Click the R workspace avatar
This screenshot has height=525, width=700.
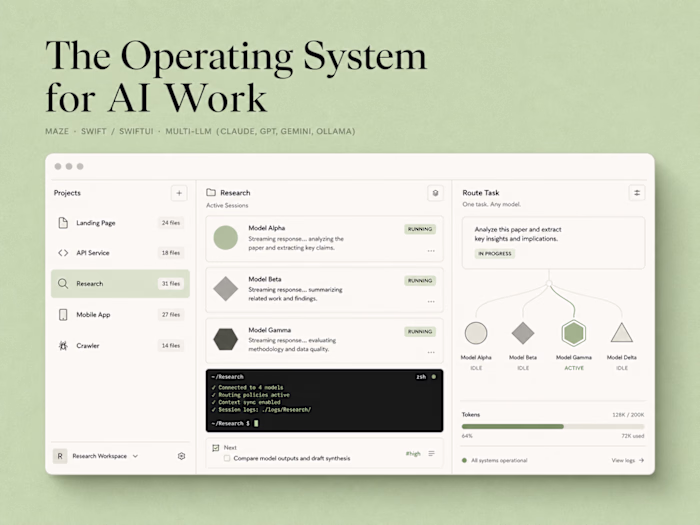(x=60, y=456)
